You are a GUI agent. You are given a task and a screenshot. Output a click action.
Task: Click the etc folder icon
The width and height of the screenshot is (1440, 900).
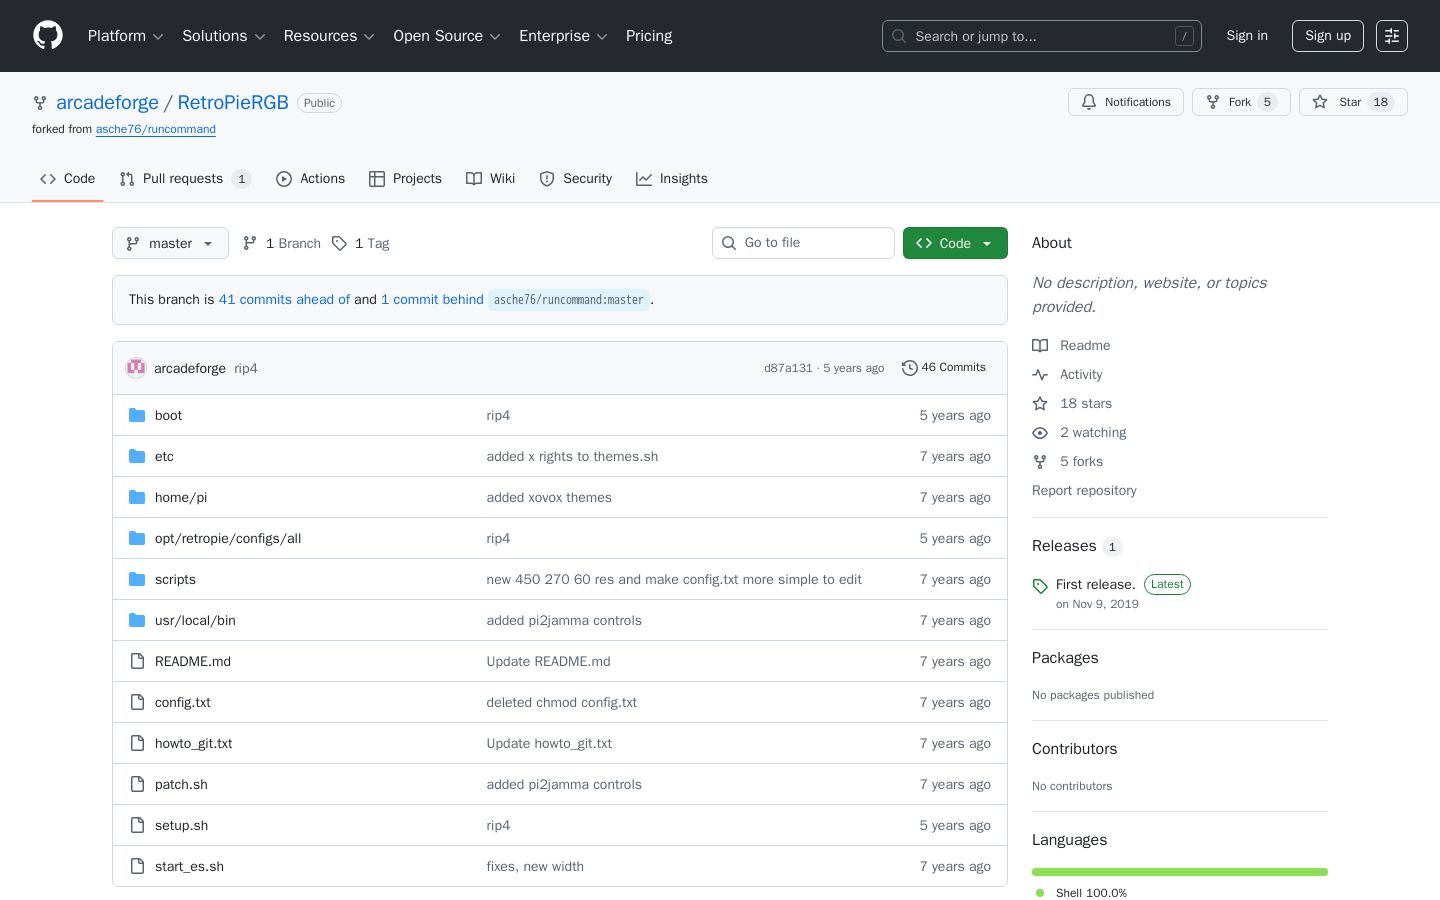(137, 456)
